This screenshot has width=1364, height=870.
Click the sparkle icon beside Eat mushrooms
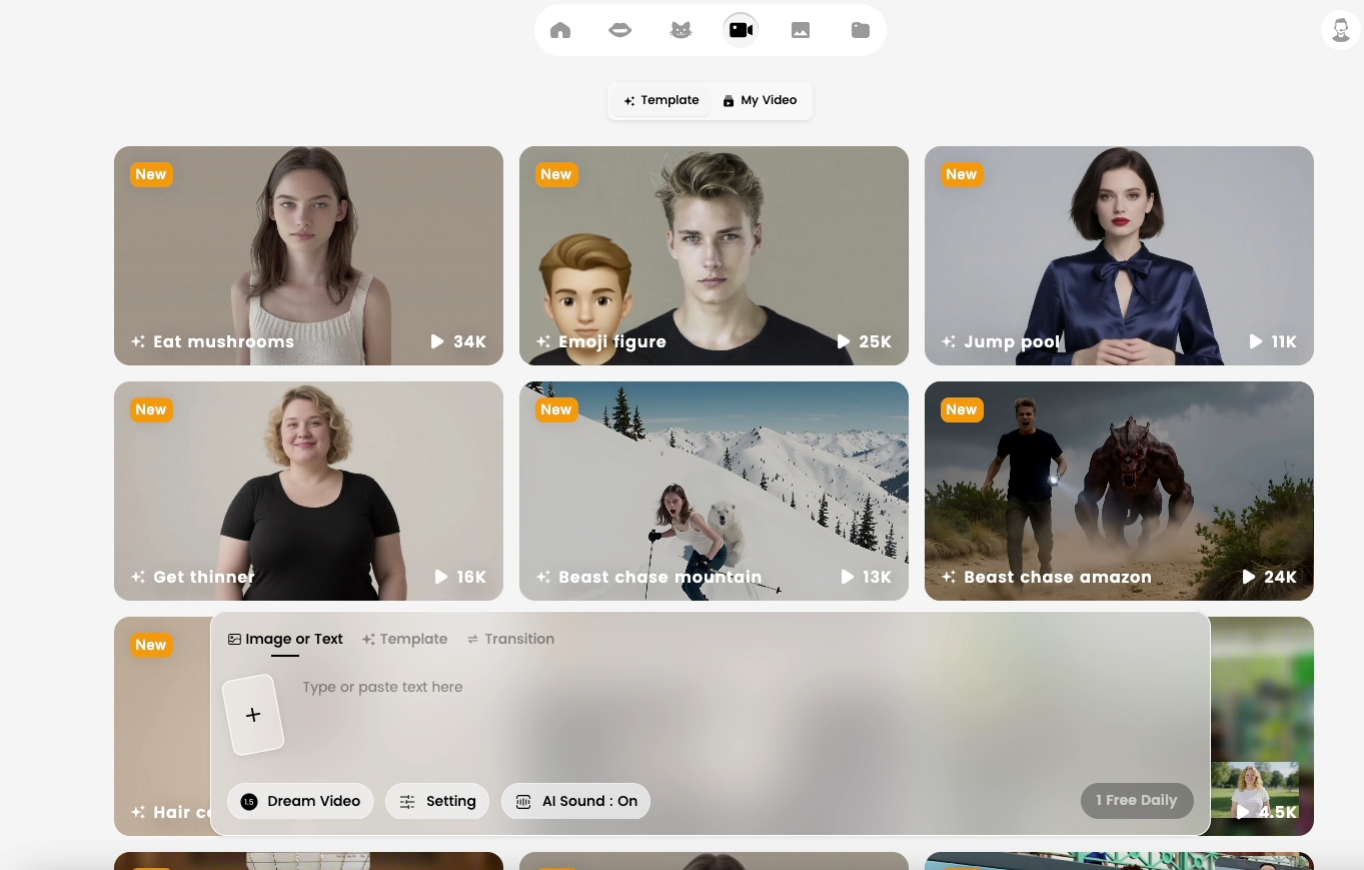pyautogui.click(x=138, y=342)
